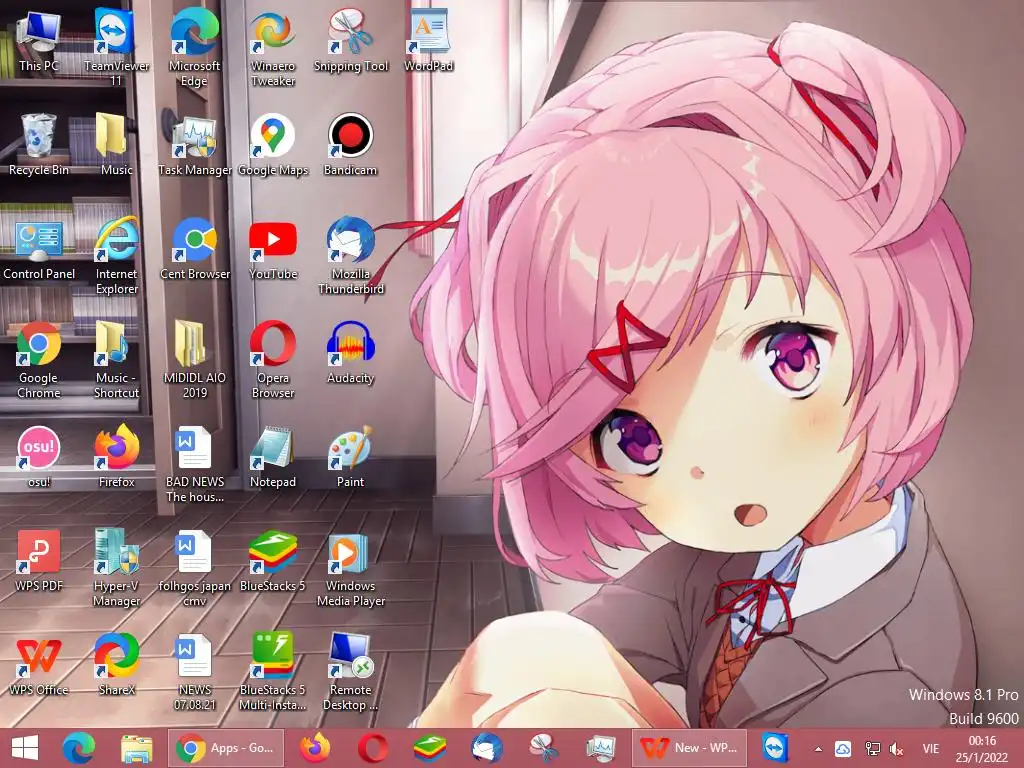Click the Internet Explorer desktop shortcut
Image resolution: width=1024 pixels, height=768 pixels.
coord(116,255)
